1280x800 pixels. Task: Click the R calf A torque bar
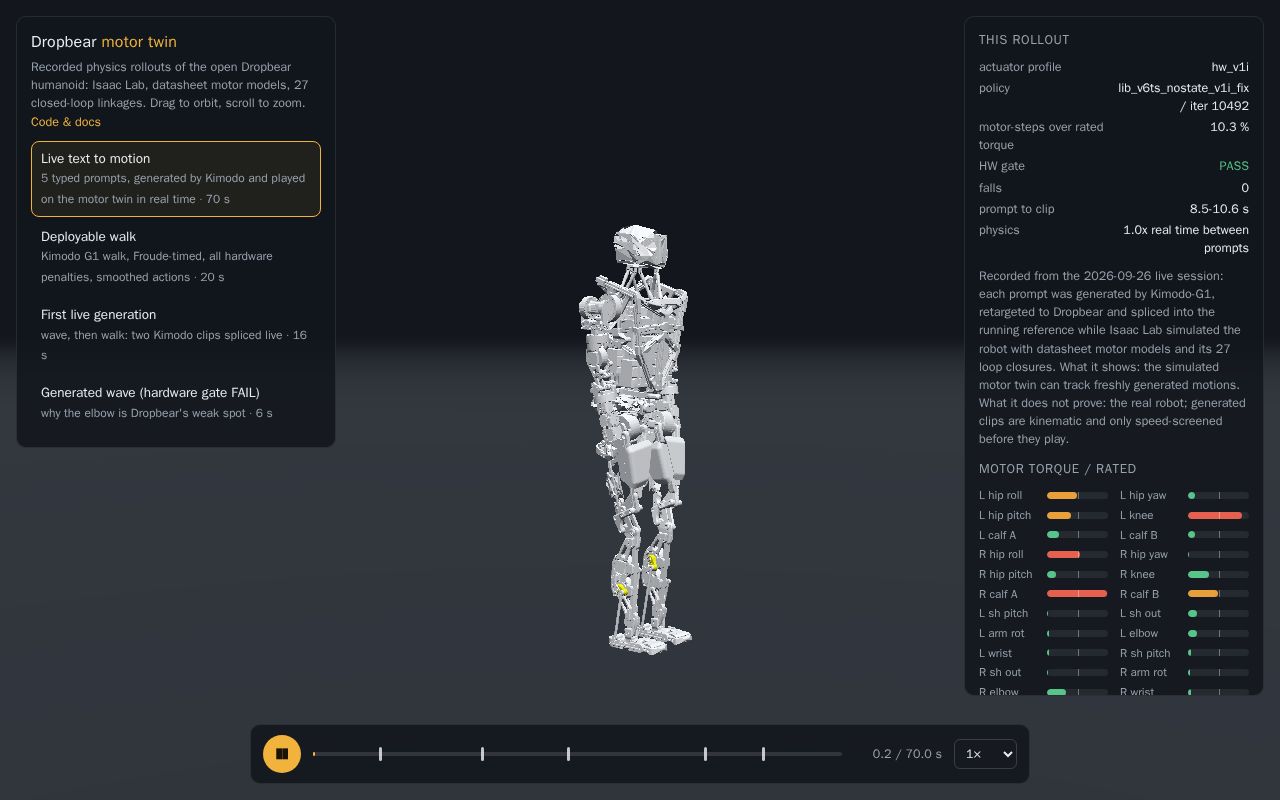click(1077, 594)
